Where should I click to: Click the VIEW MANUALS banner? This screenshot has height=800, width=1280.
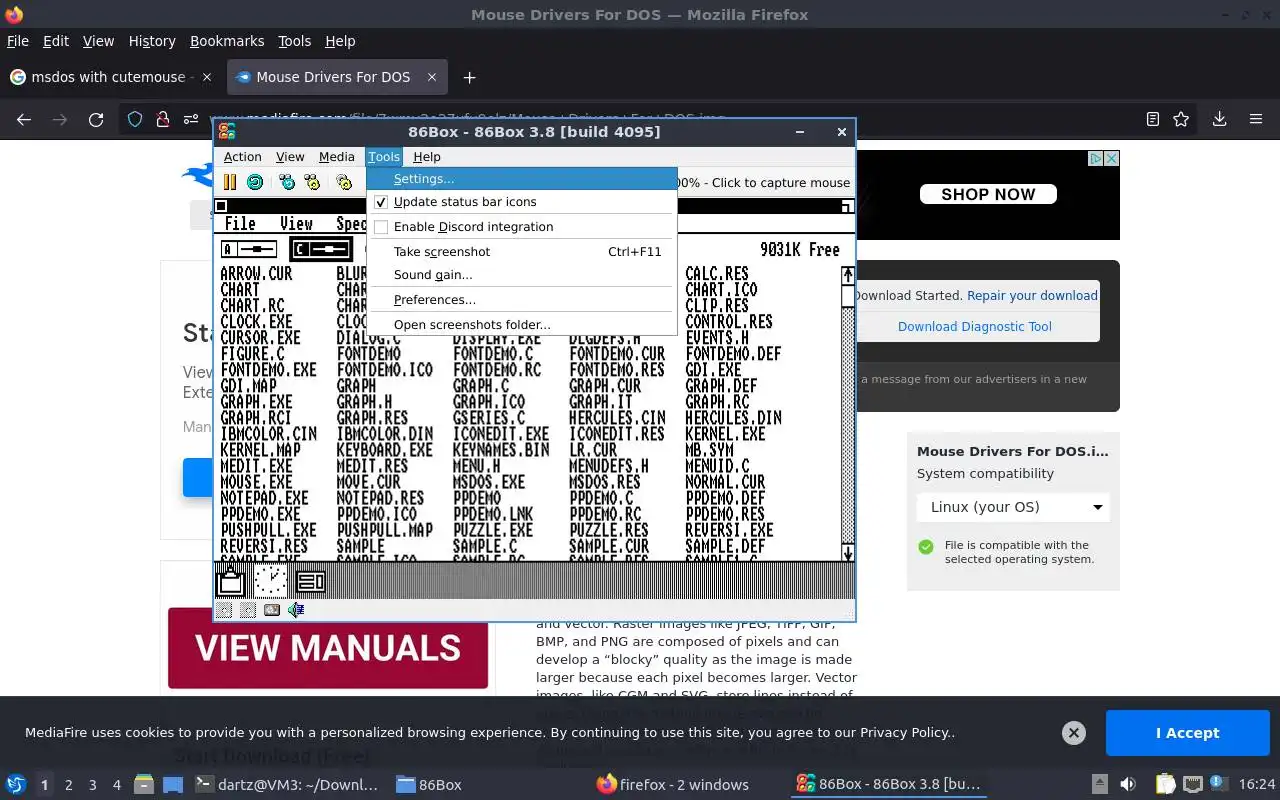328,648
